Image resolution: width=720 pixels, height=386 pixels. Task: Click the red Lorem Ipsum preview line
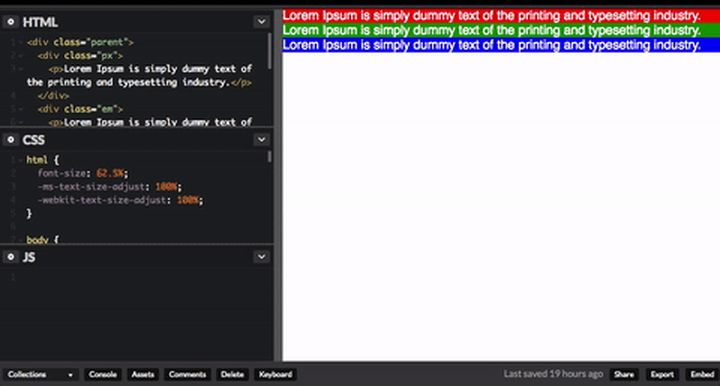[x=501, y=16]
